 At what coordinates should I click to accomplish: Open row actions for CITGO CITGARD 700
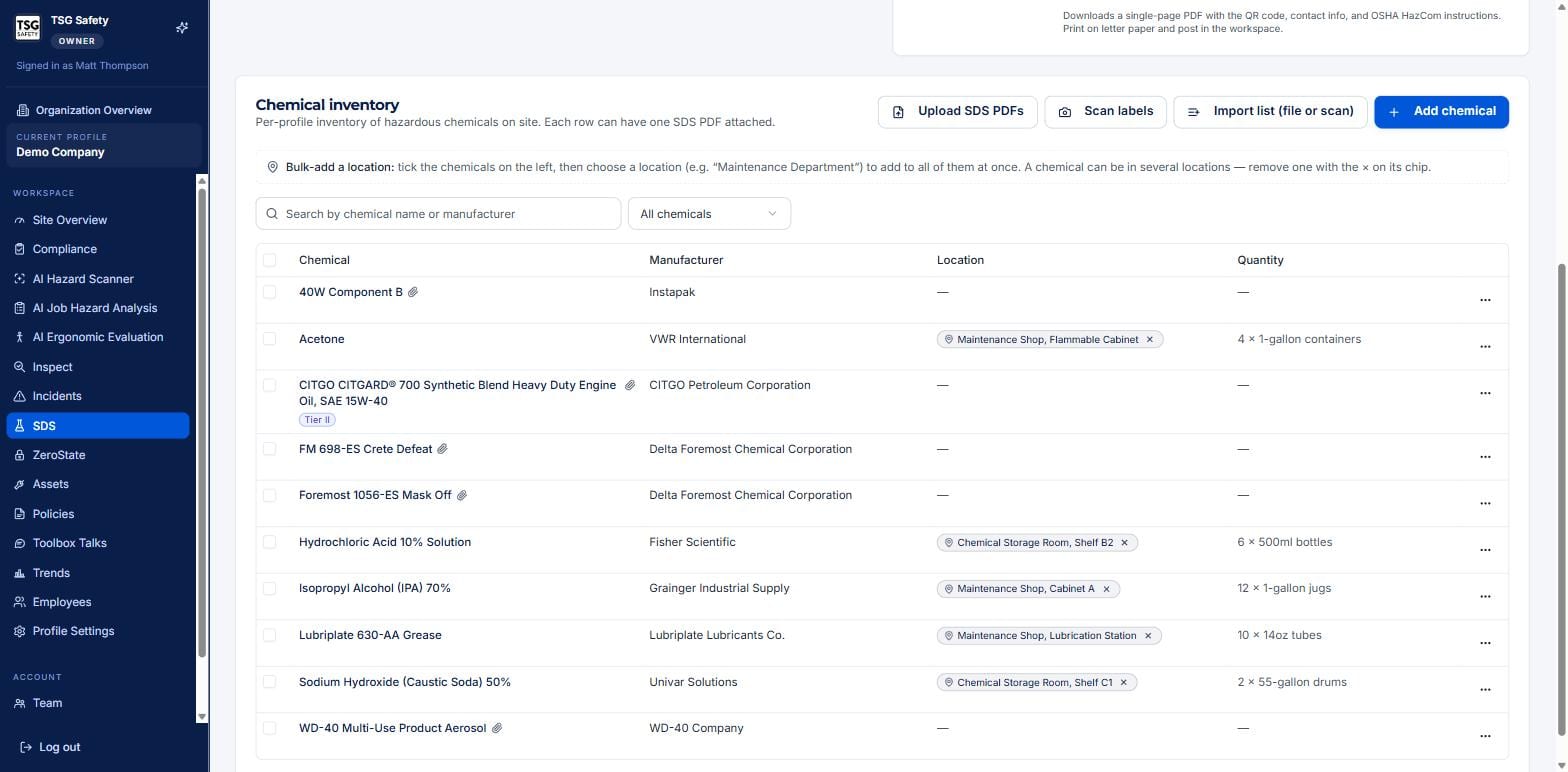coord(1485,393)
